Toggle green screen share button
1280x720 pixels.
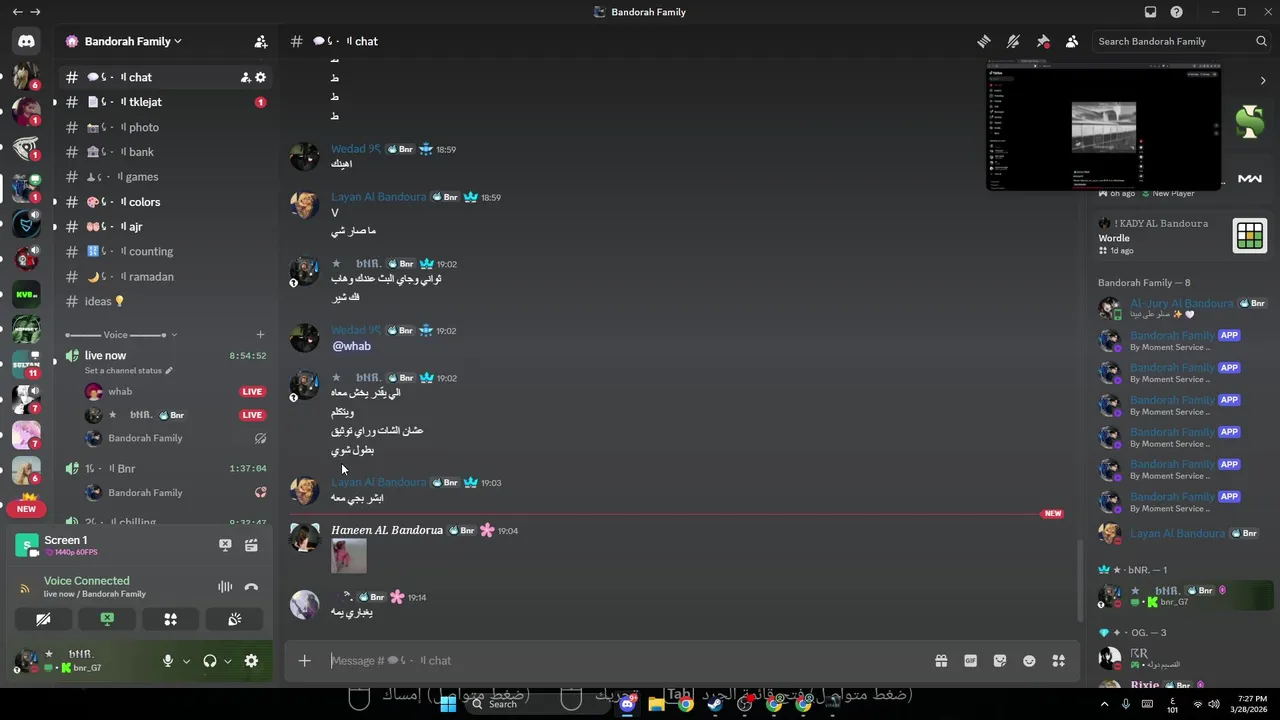(x=107, y=619)
